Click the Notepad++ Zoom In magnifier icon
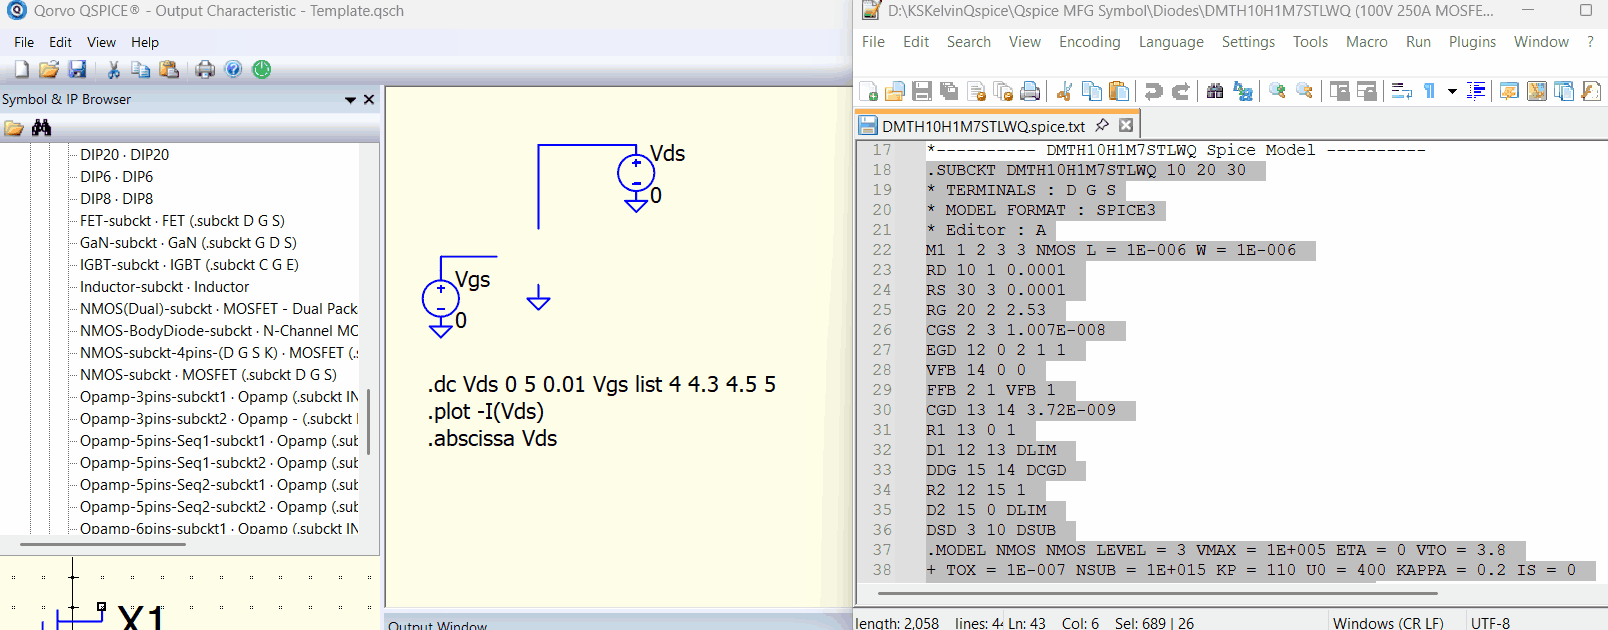The image size is (1608, 630). tap(1277, 91)
